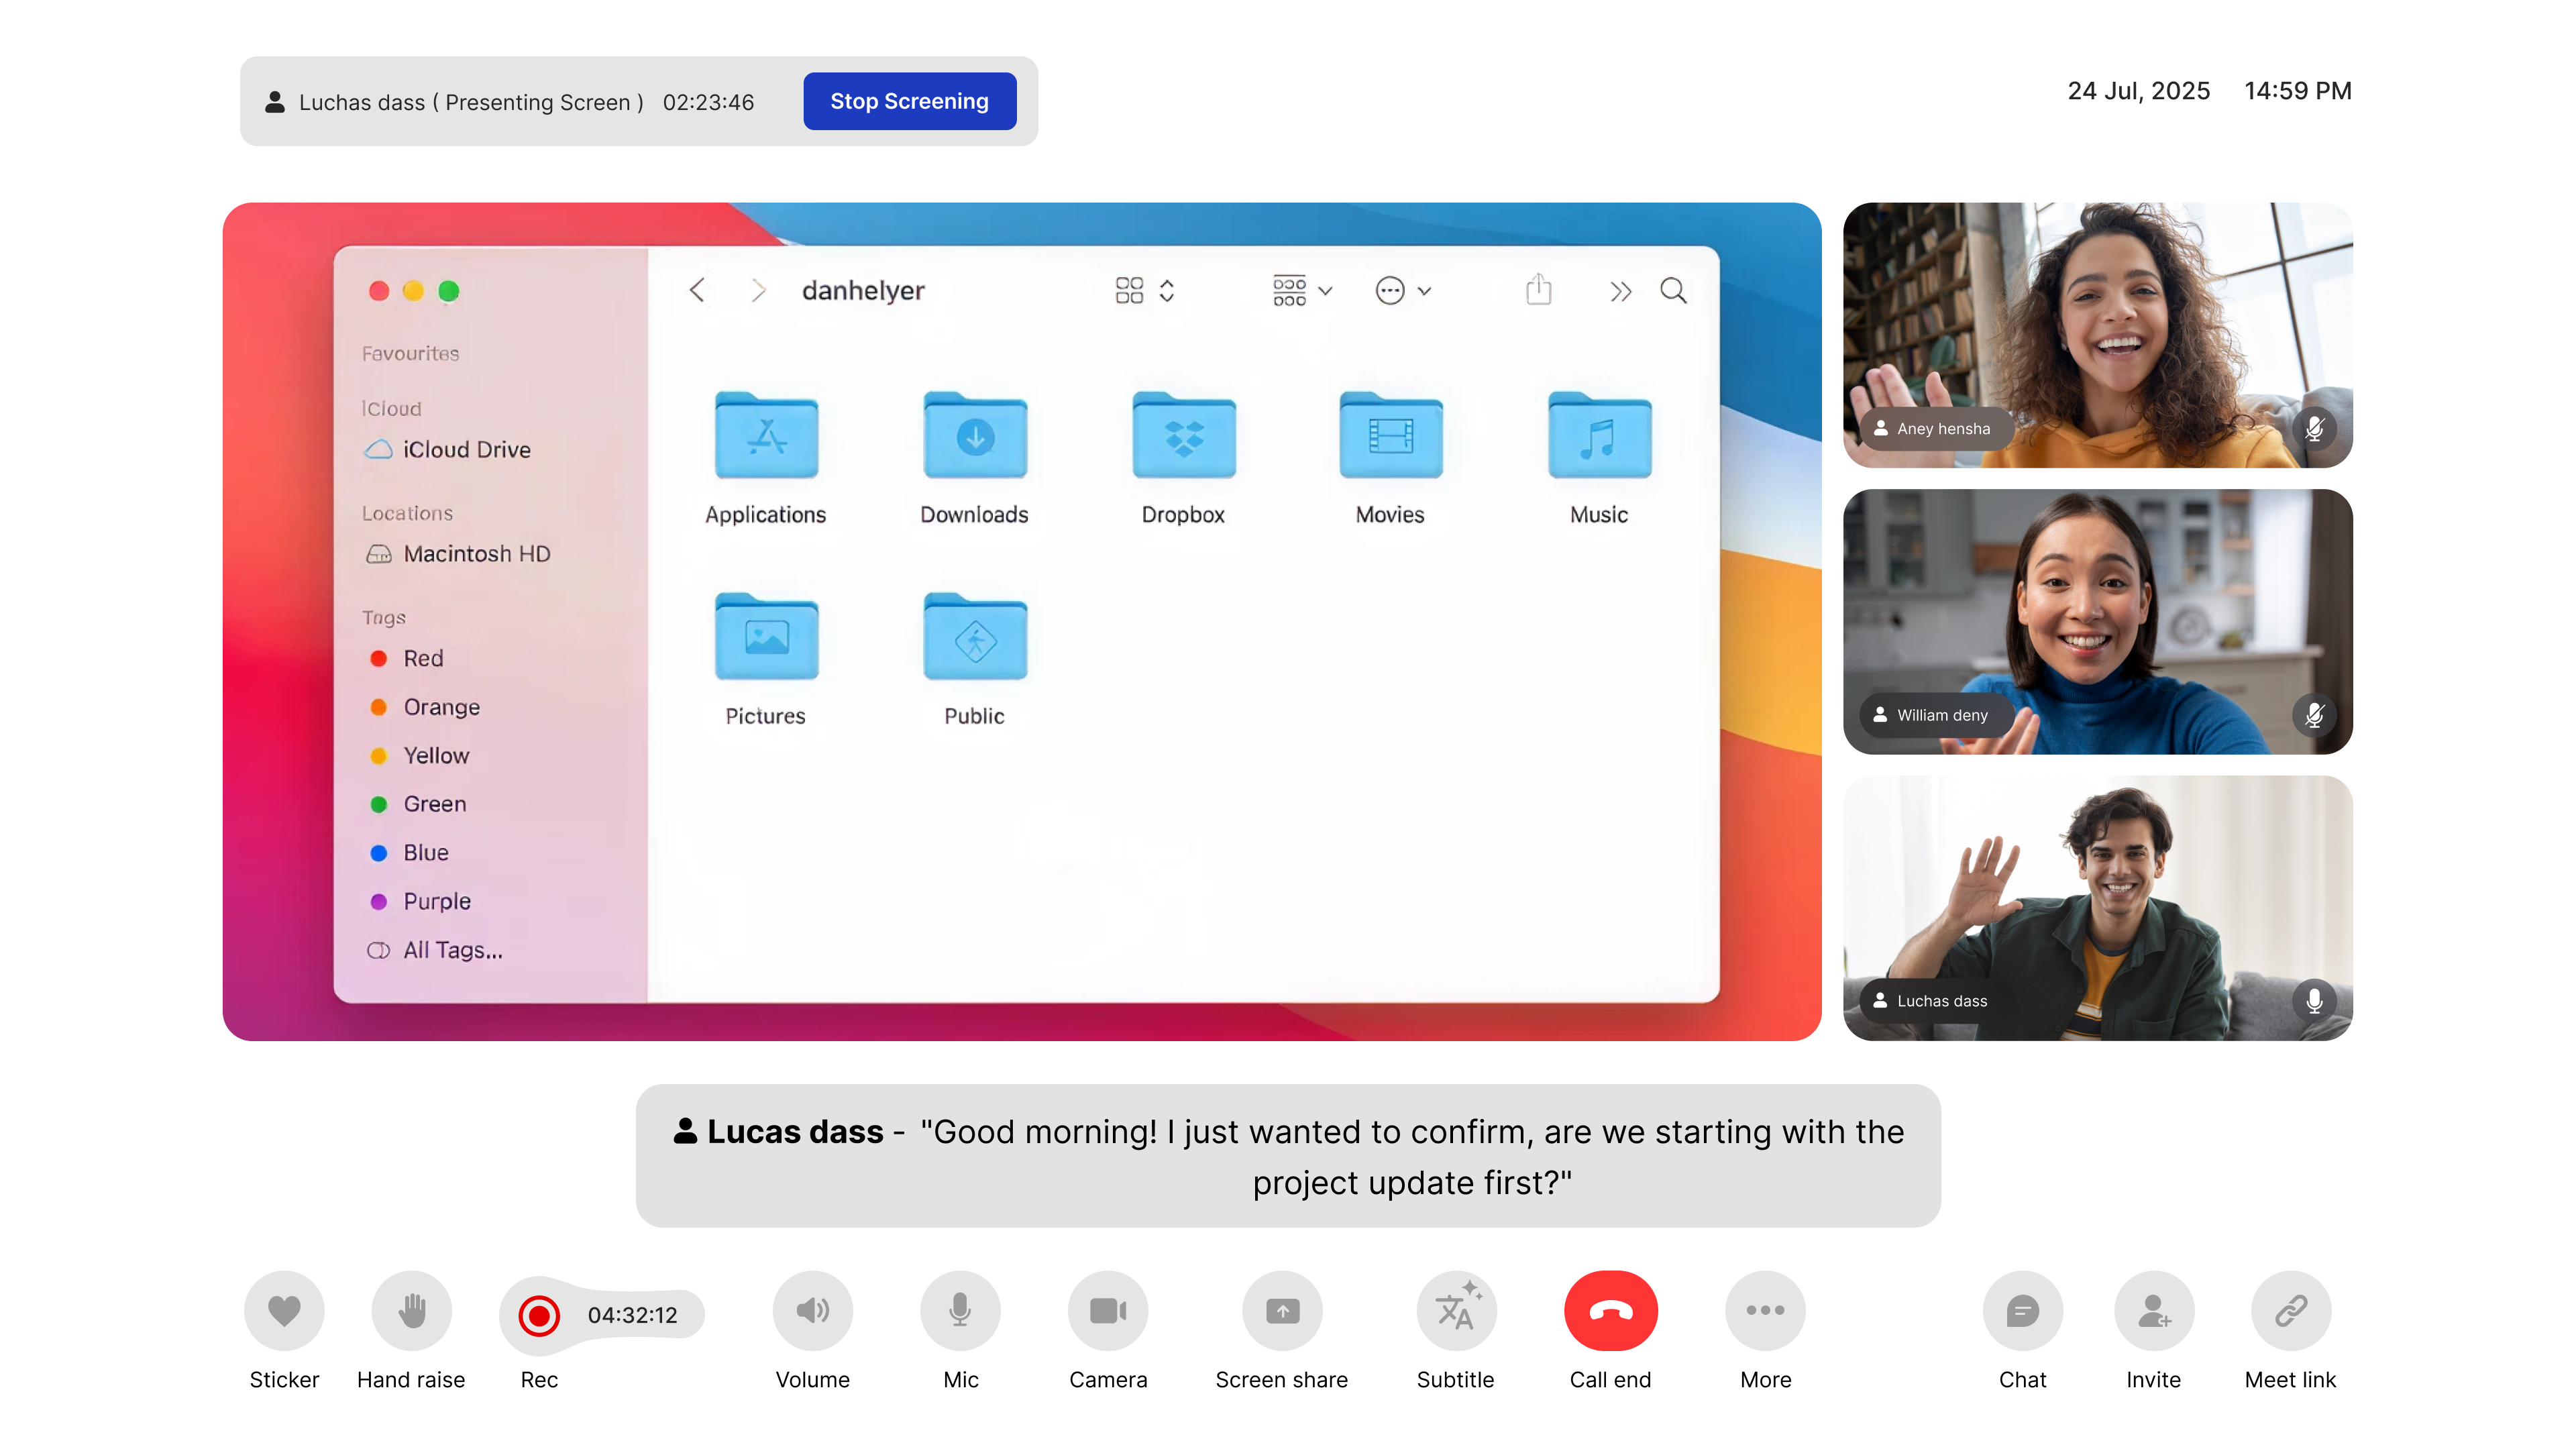The height and width of the screenshot is (1449, 2576).
Task: Toggle the hand raise
Action: point(411,1310)
